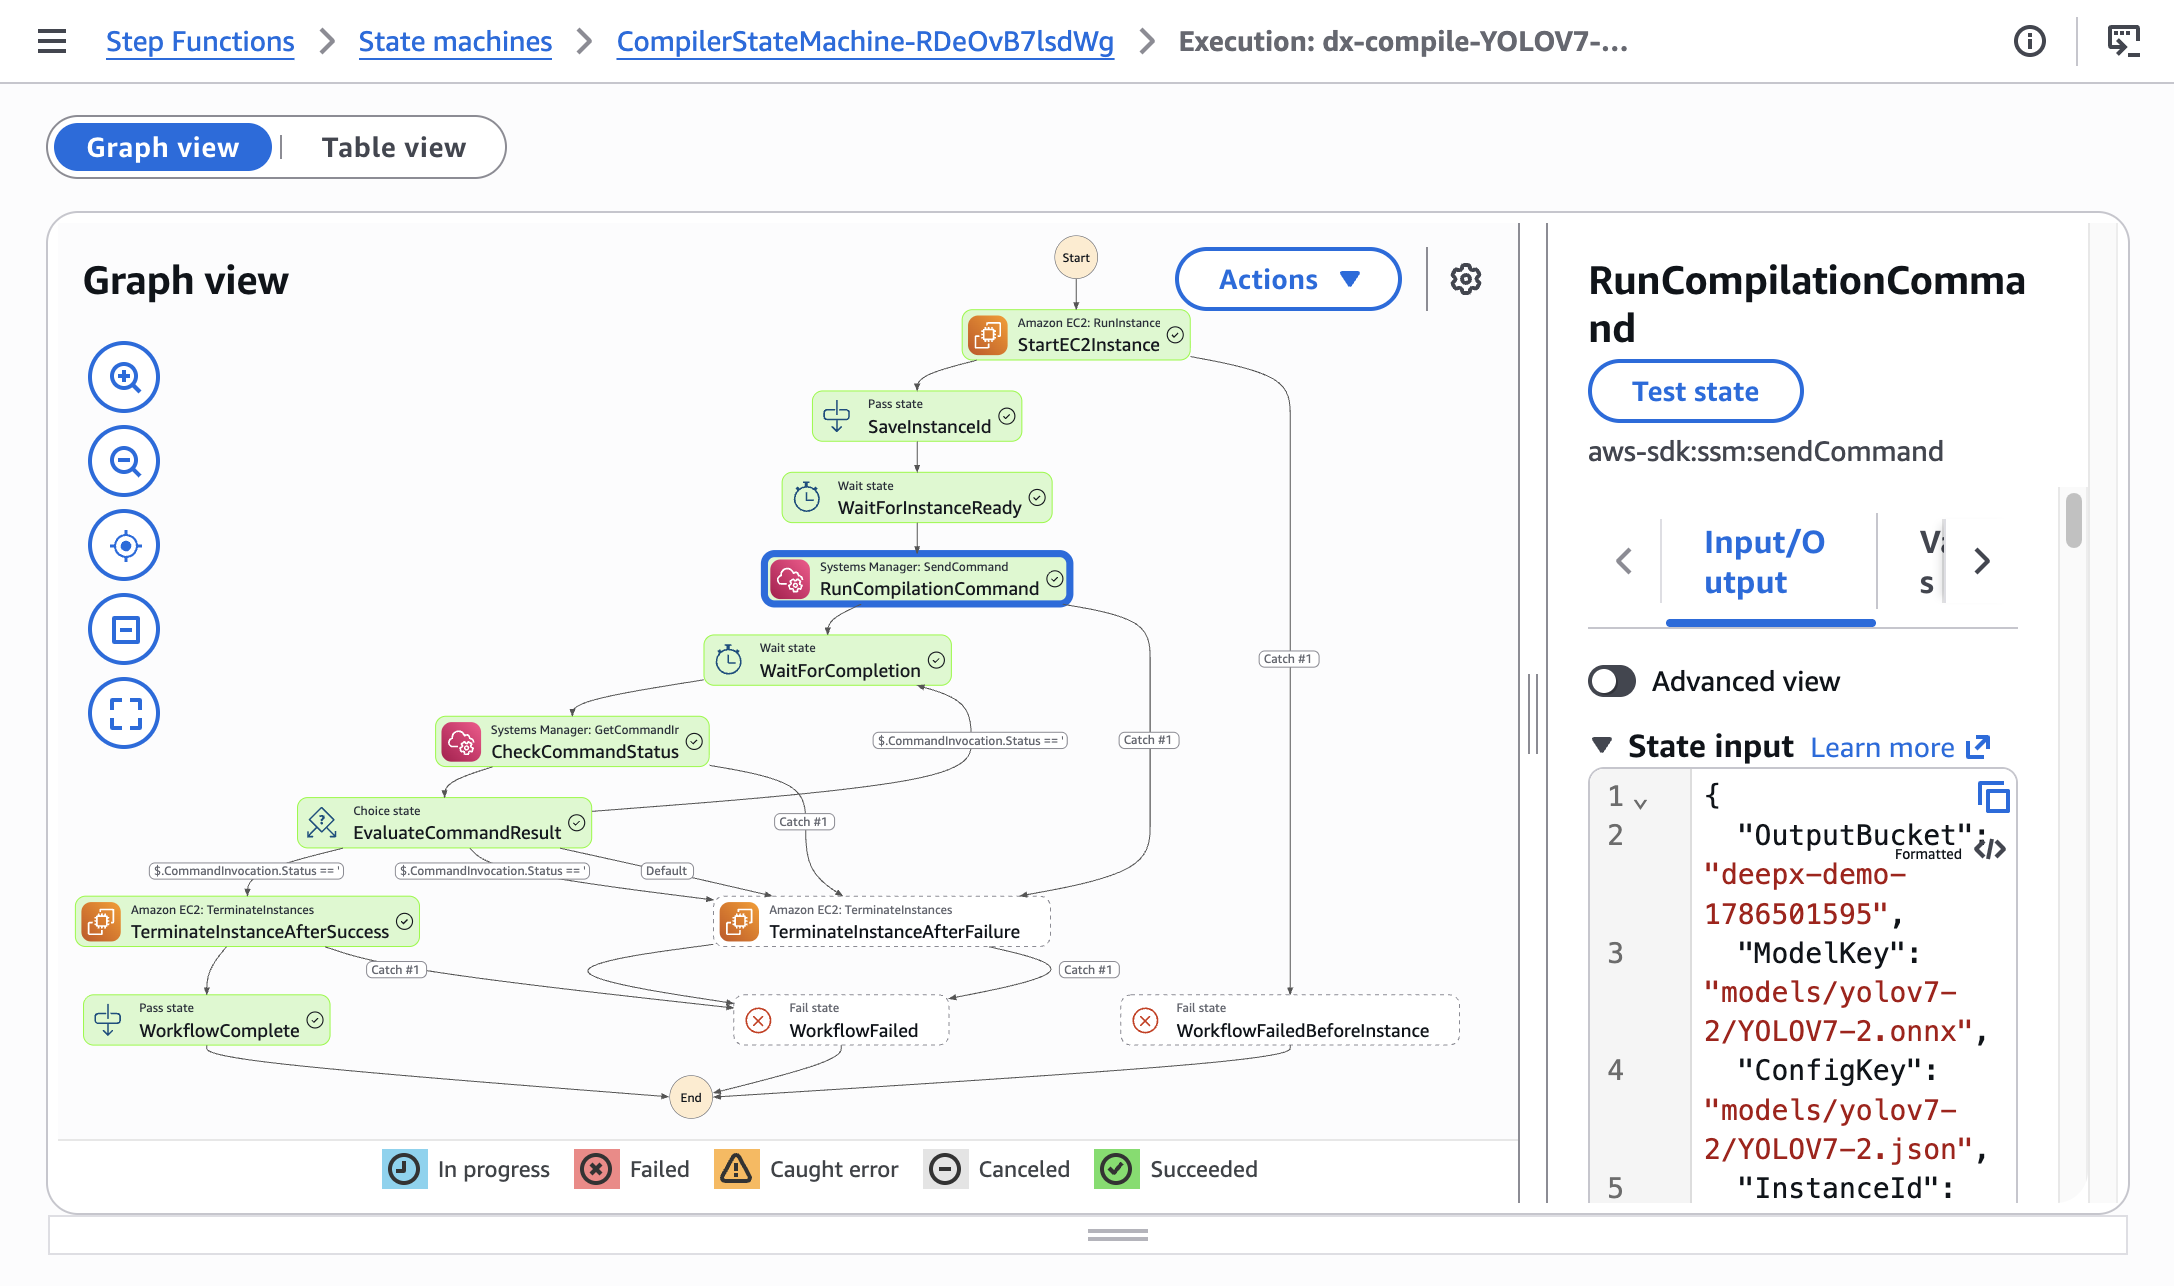Select the CheckCommandStatus state node

572,741
